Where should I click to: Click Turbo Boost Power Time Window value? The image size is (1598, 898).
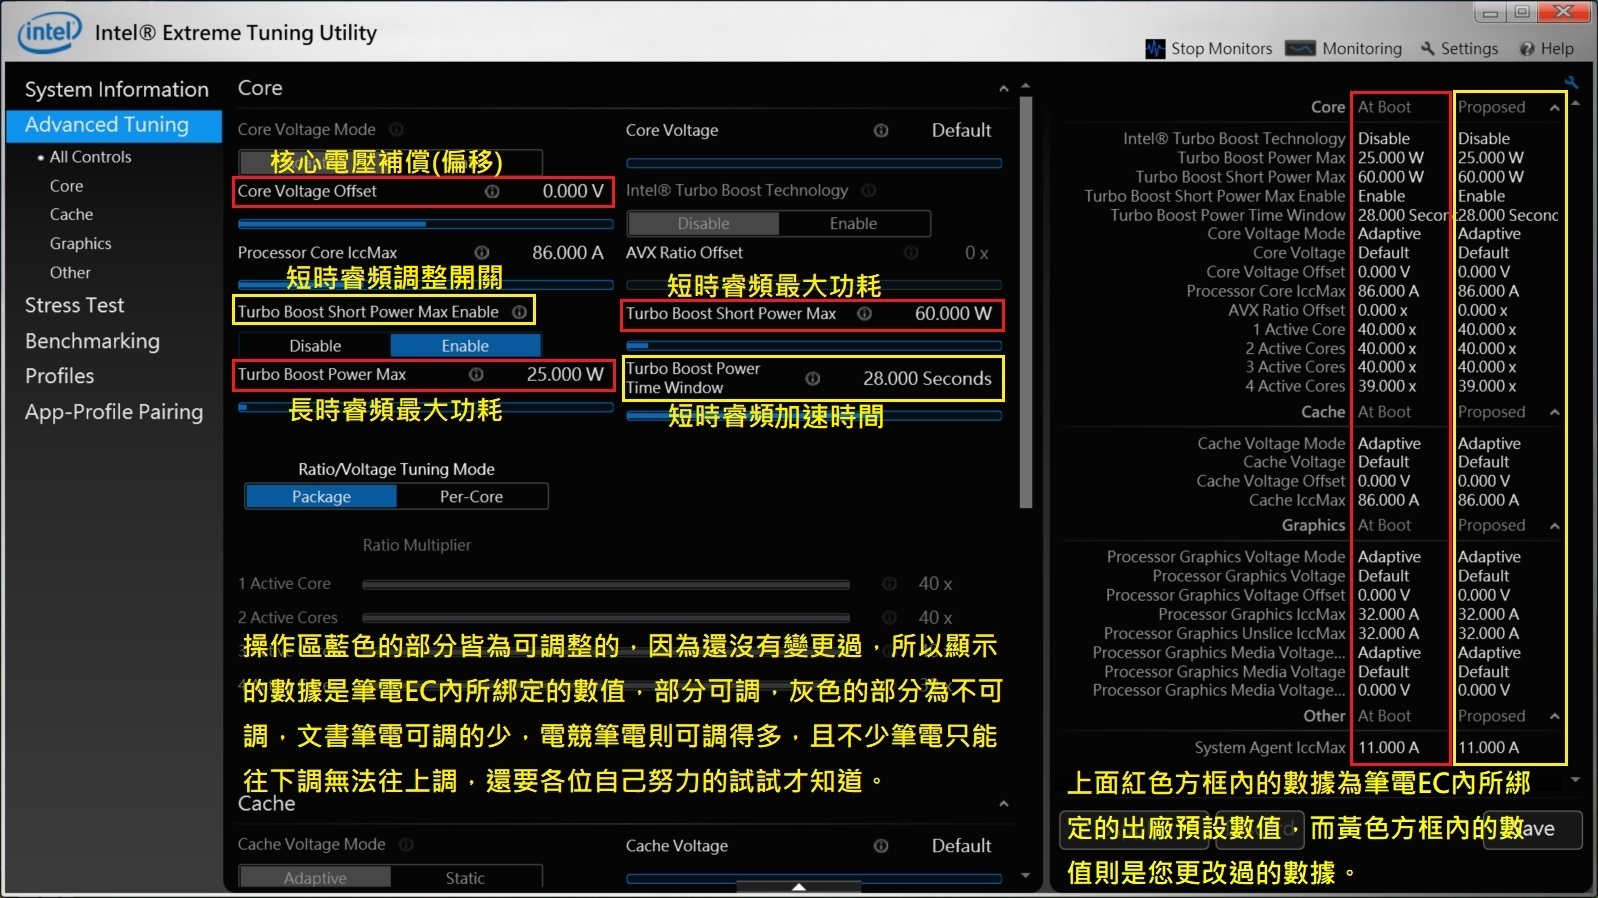click(927, 378)
